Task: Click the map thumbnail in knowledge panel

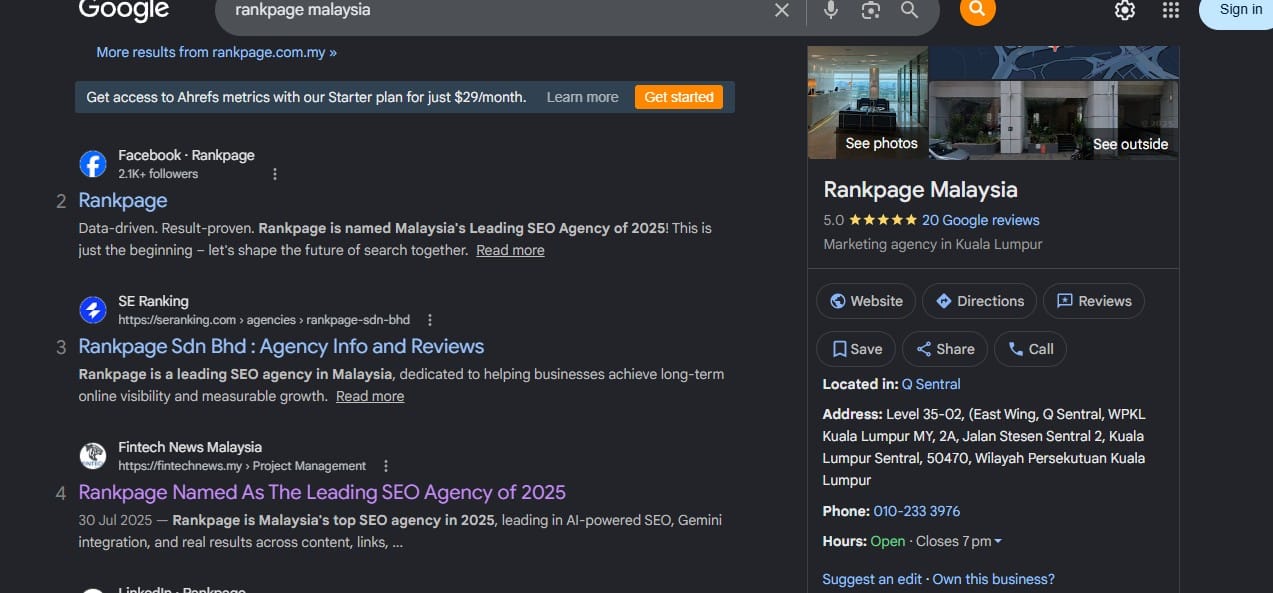Action: pos(1054,62)
